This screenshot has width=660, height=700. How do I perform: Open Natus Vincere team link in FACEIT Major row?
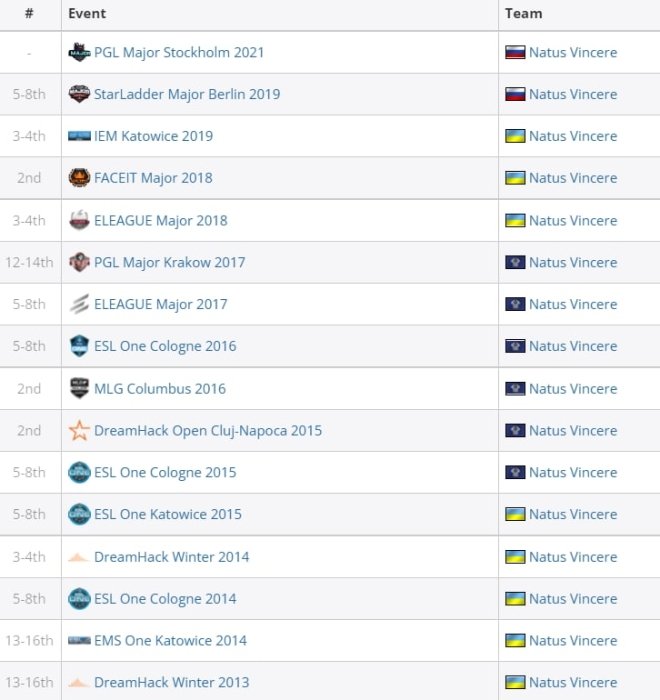(572, 178)
